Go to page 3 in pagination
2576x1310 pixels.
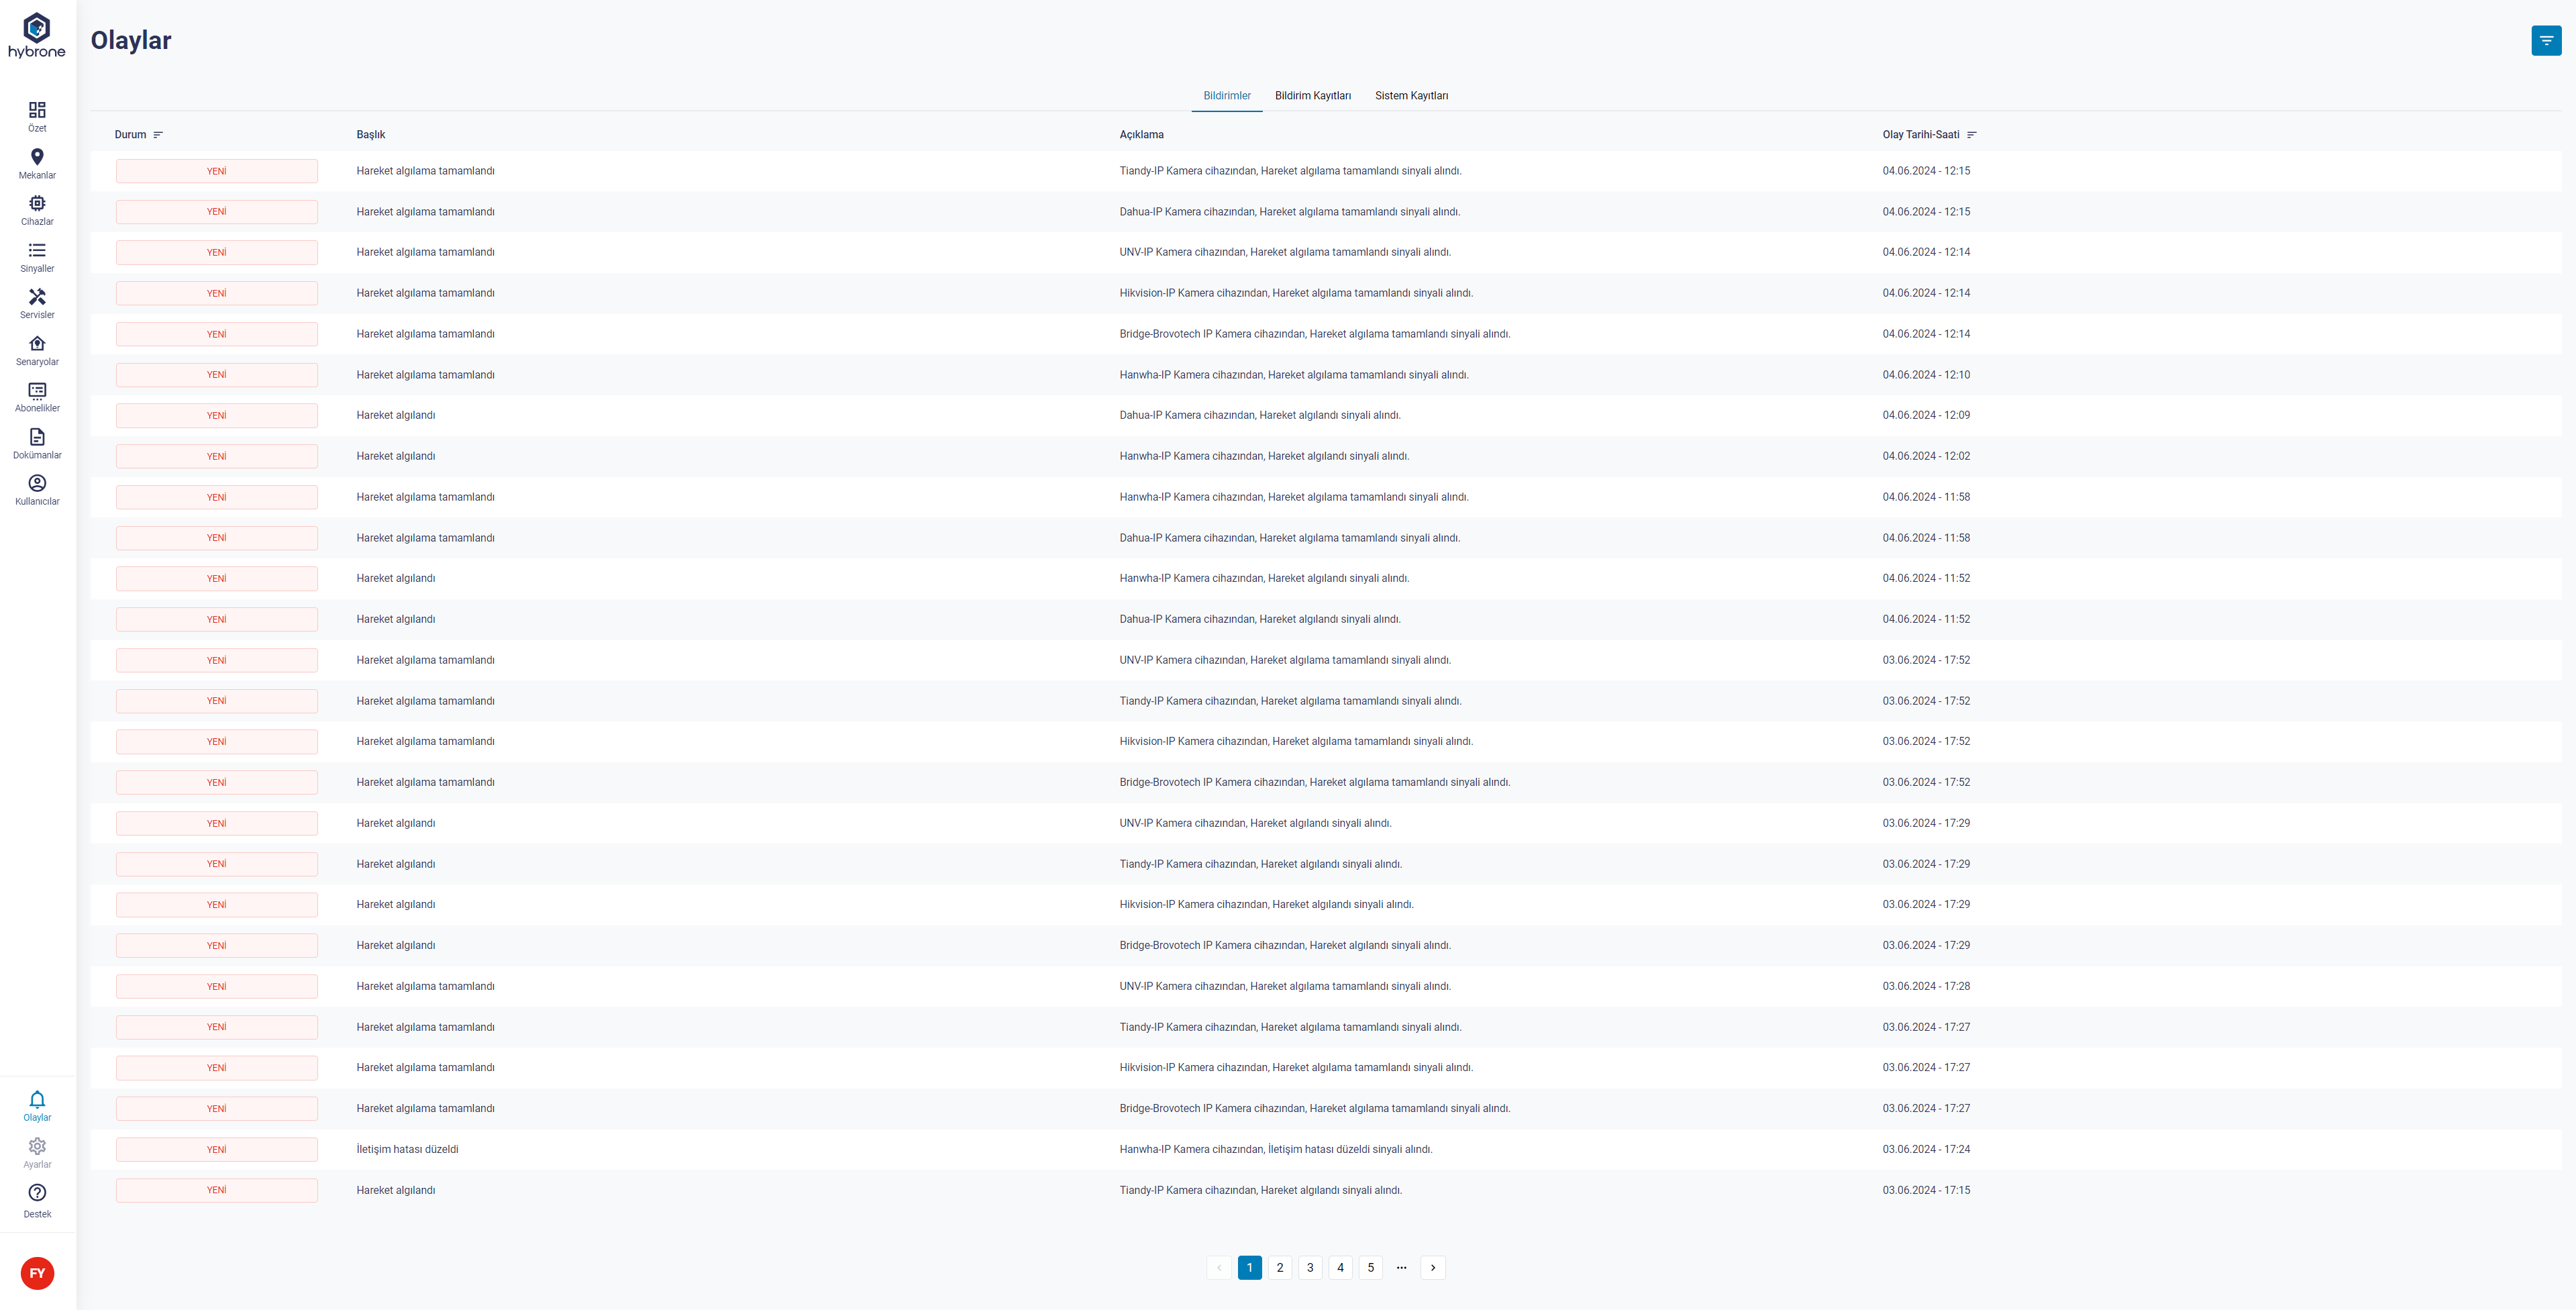1310,1268
